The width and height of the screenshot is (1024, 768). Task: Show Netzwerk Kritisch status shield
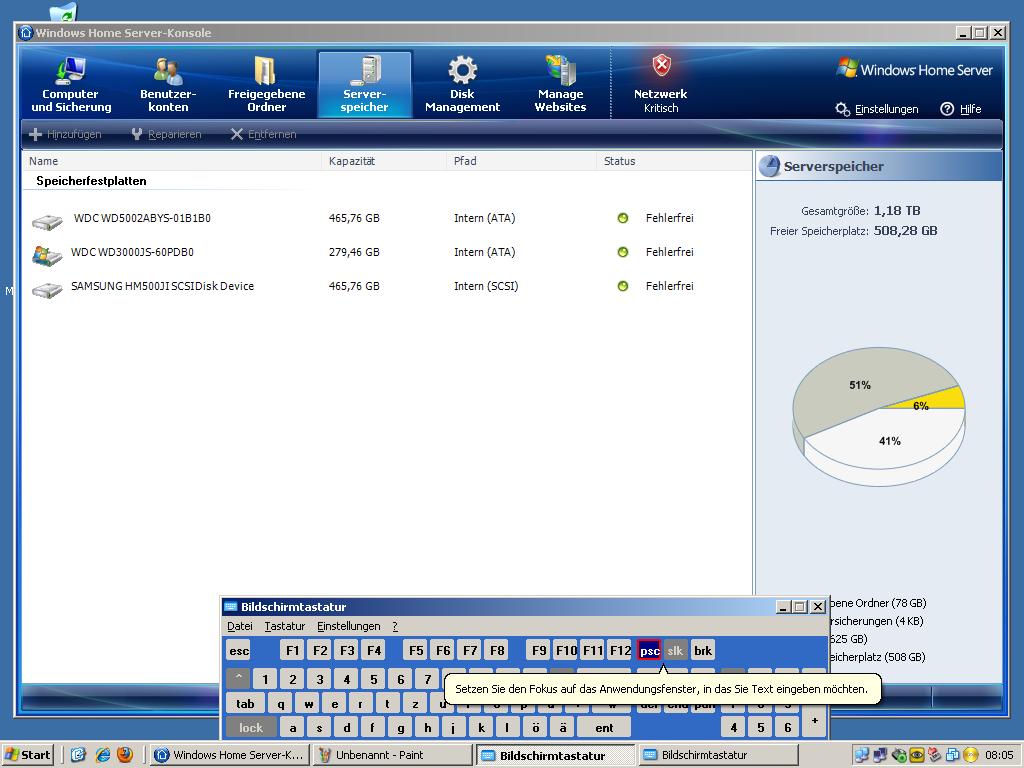coord(661,85)
